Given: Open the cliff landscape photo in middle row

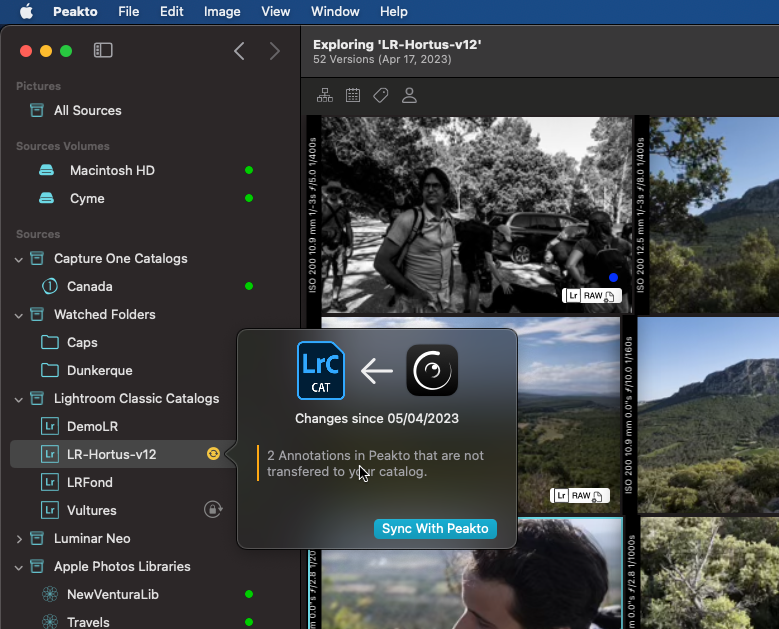Looking at the screenshot, I should point(708,415).
